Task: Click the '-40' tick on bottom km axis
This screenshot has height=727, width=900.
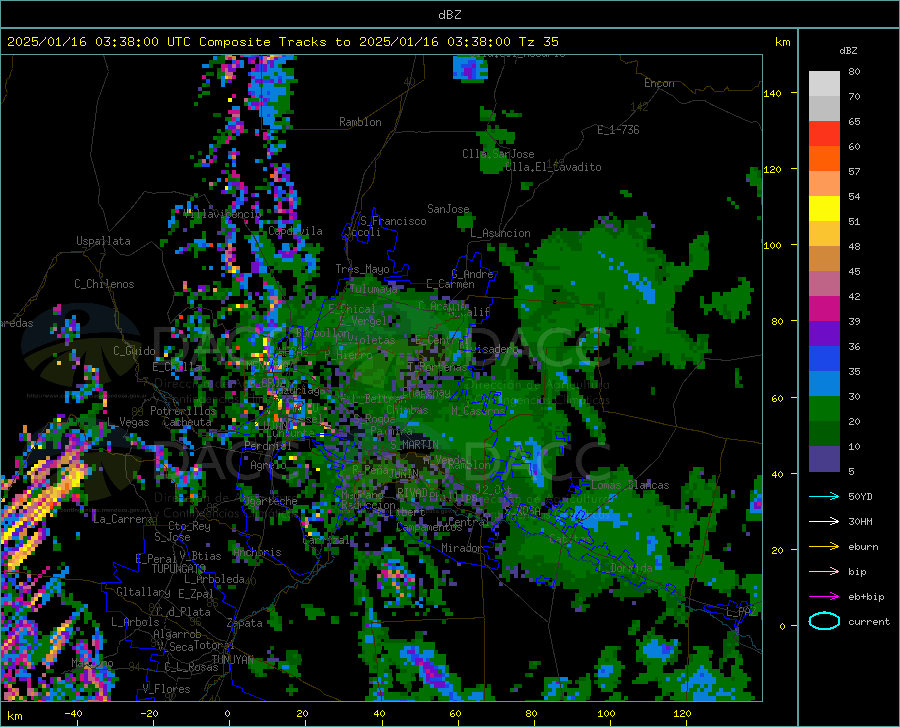Action: (73, 713)
